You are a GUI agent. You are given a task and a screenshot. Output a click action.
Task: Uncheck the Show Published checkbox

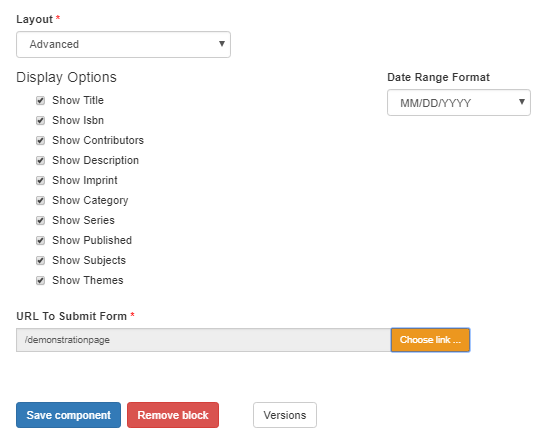[x=40, y=241]
